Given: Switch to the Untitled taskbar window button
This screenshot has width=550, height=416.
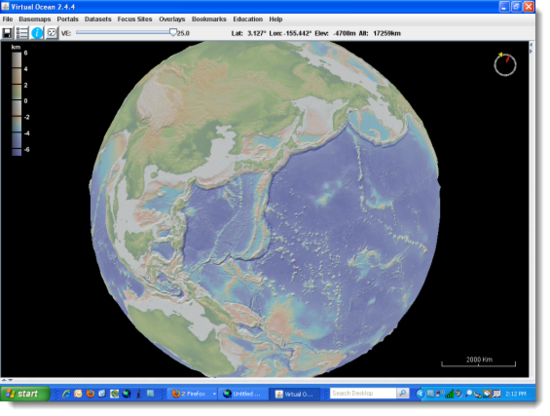Looking at the screenshot, I should 242,394.
